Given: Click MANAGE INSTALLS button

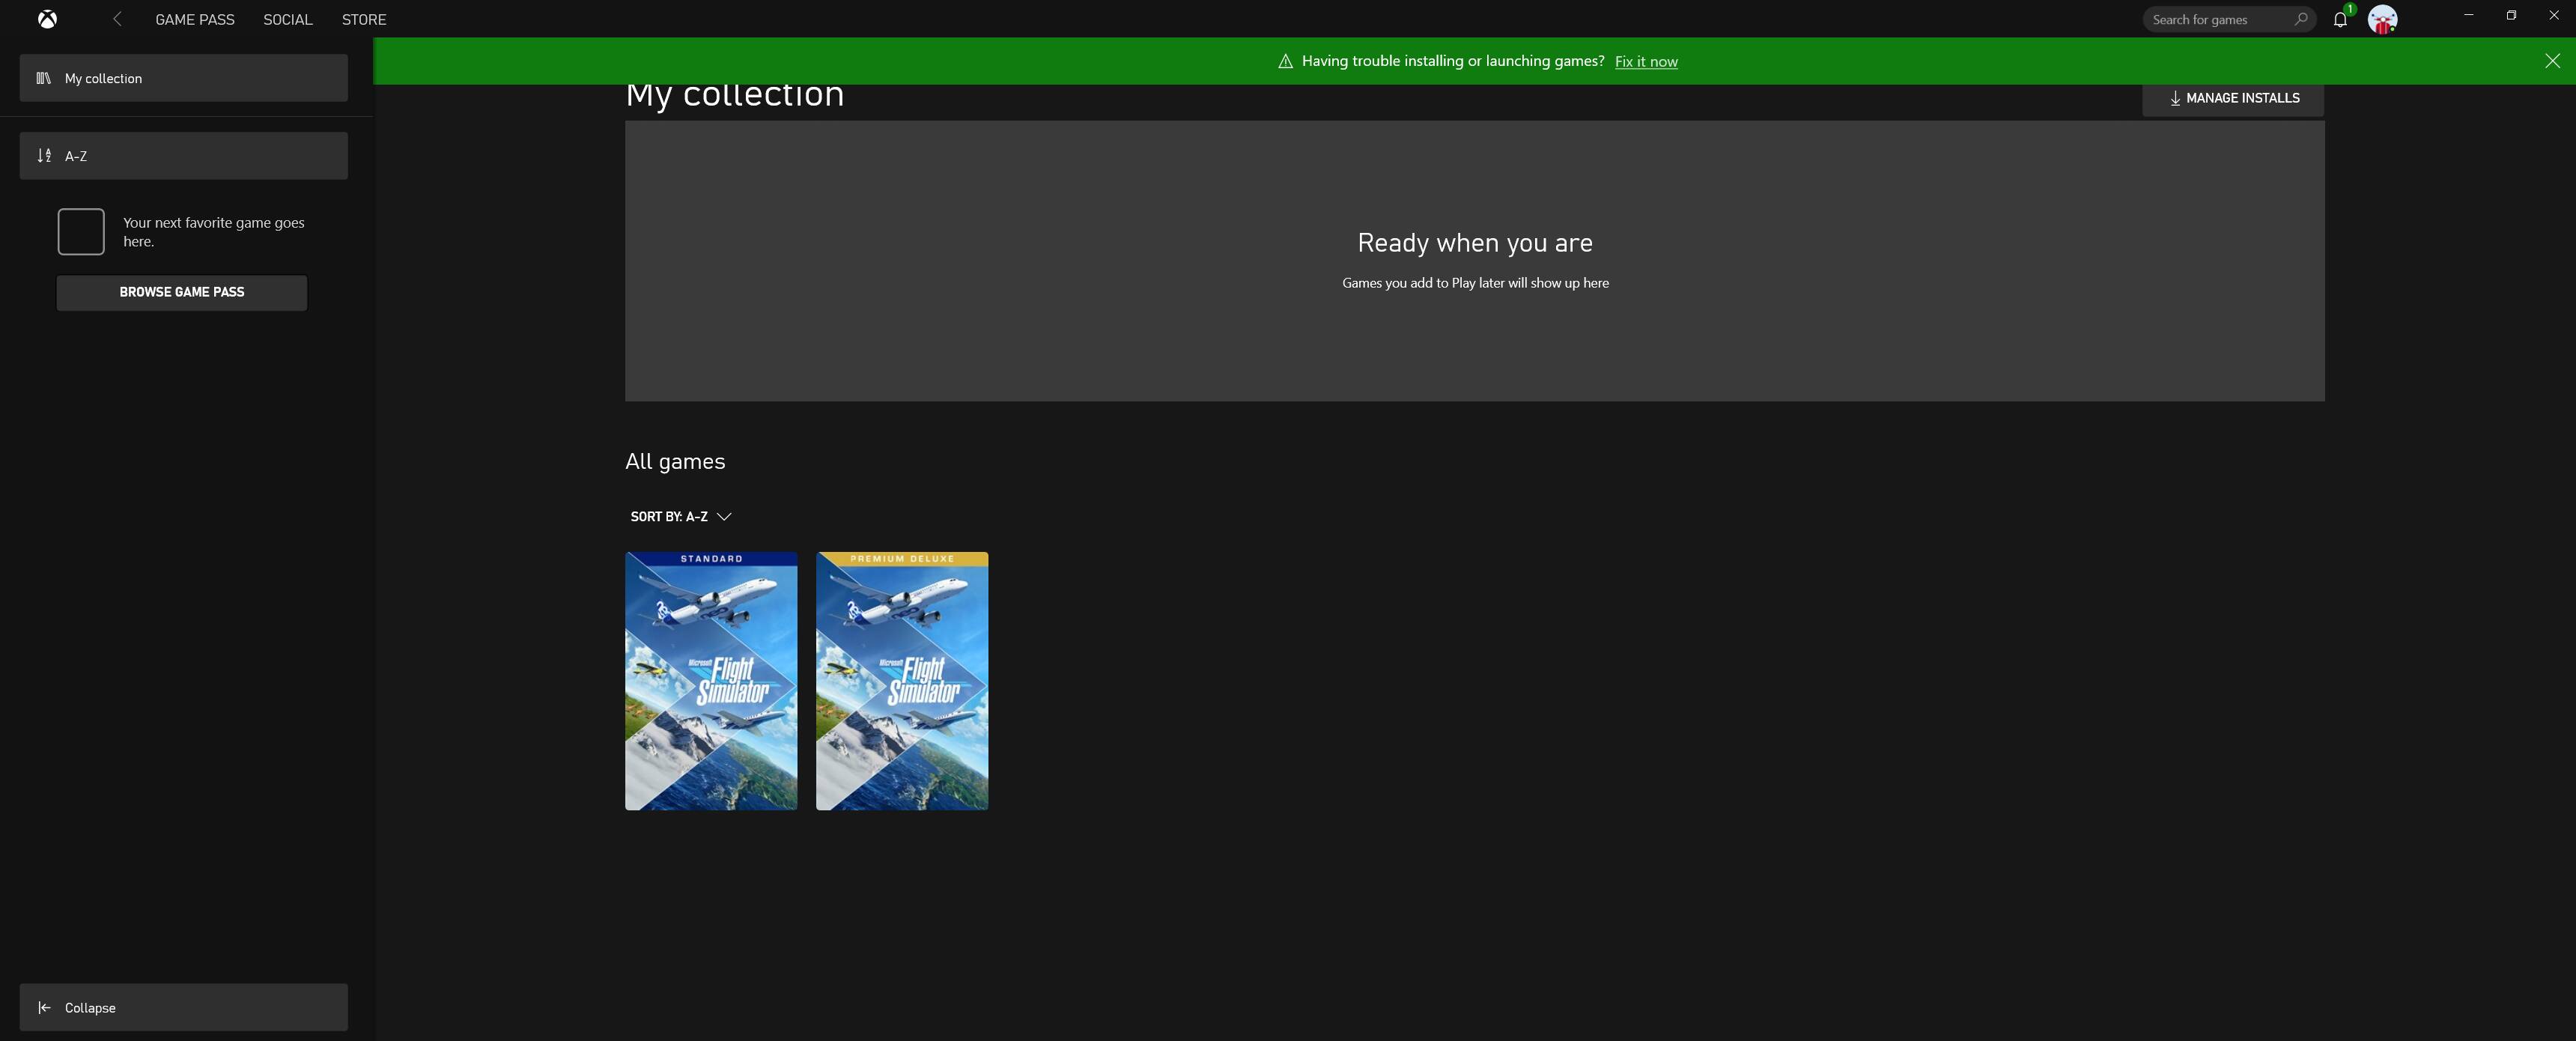Looking at the screenshot, I should (x=2233, y=98).
